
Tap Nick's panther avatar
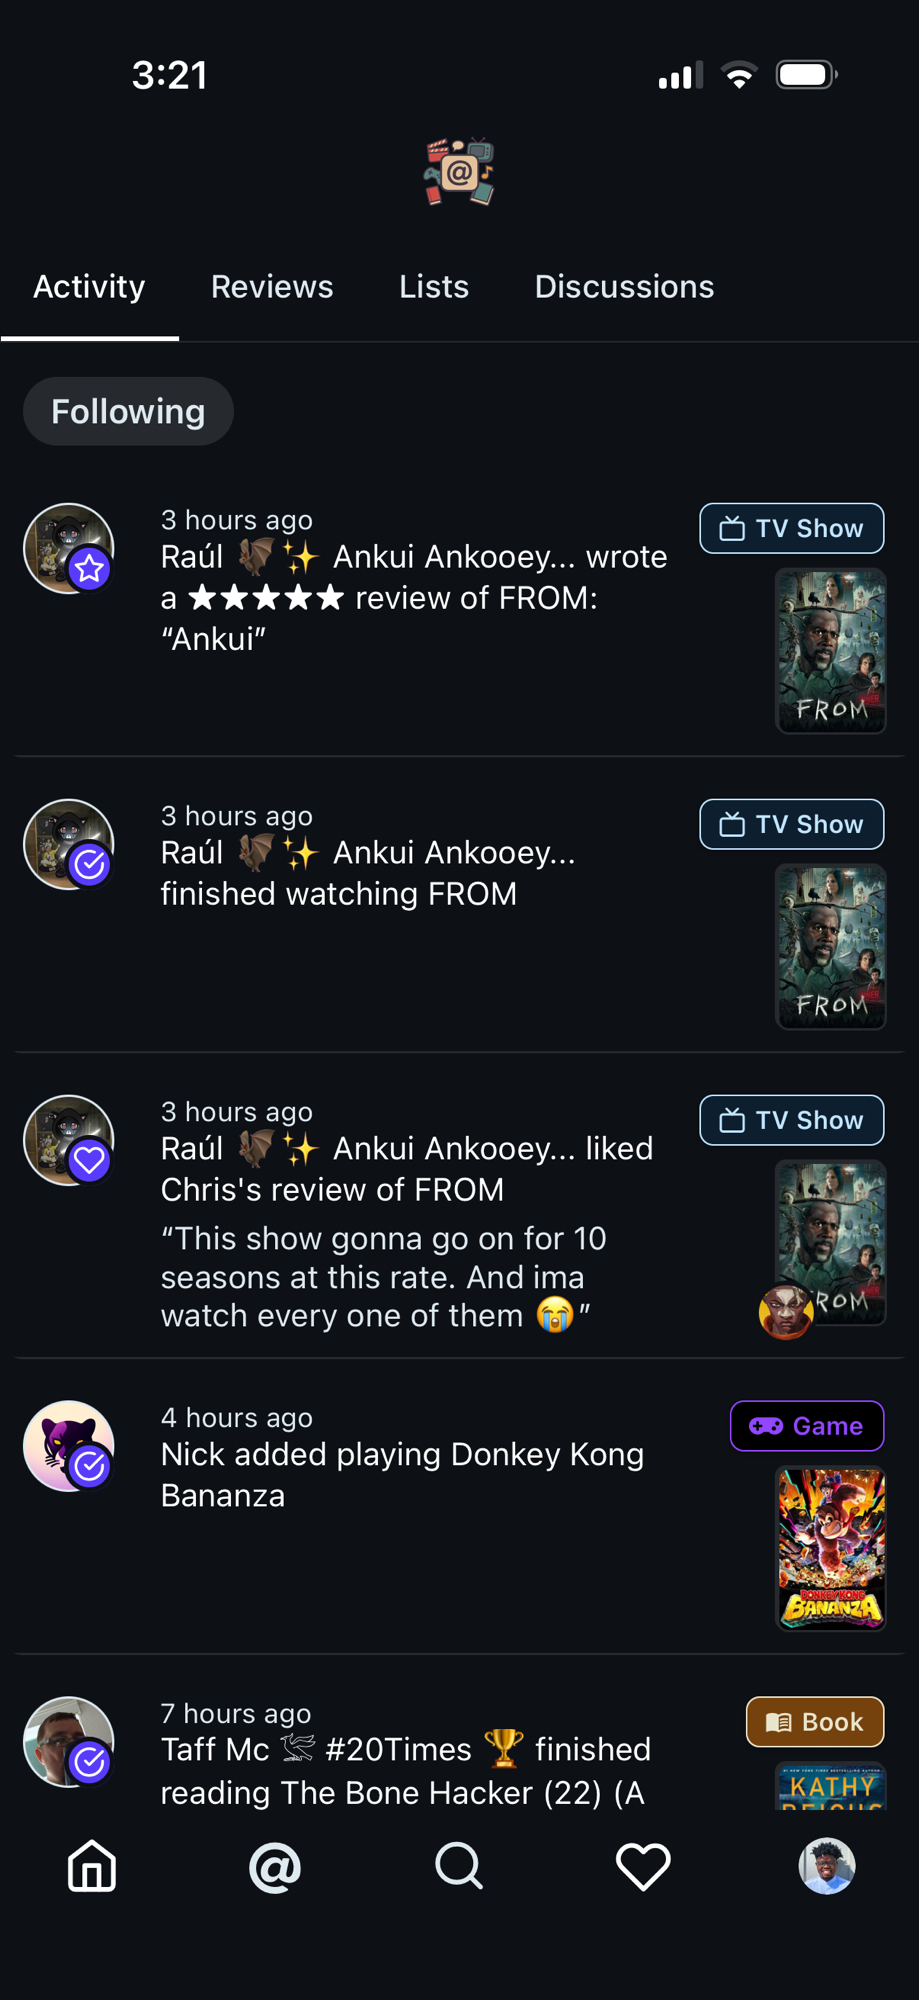[x=69, y=1446]
